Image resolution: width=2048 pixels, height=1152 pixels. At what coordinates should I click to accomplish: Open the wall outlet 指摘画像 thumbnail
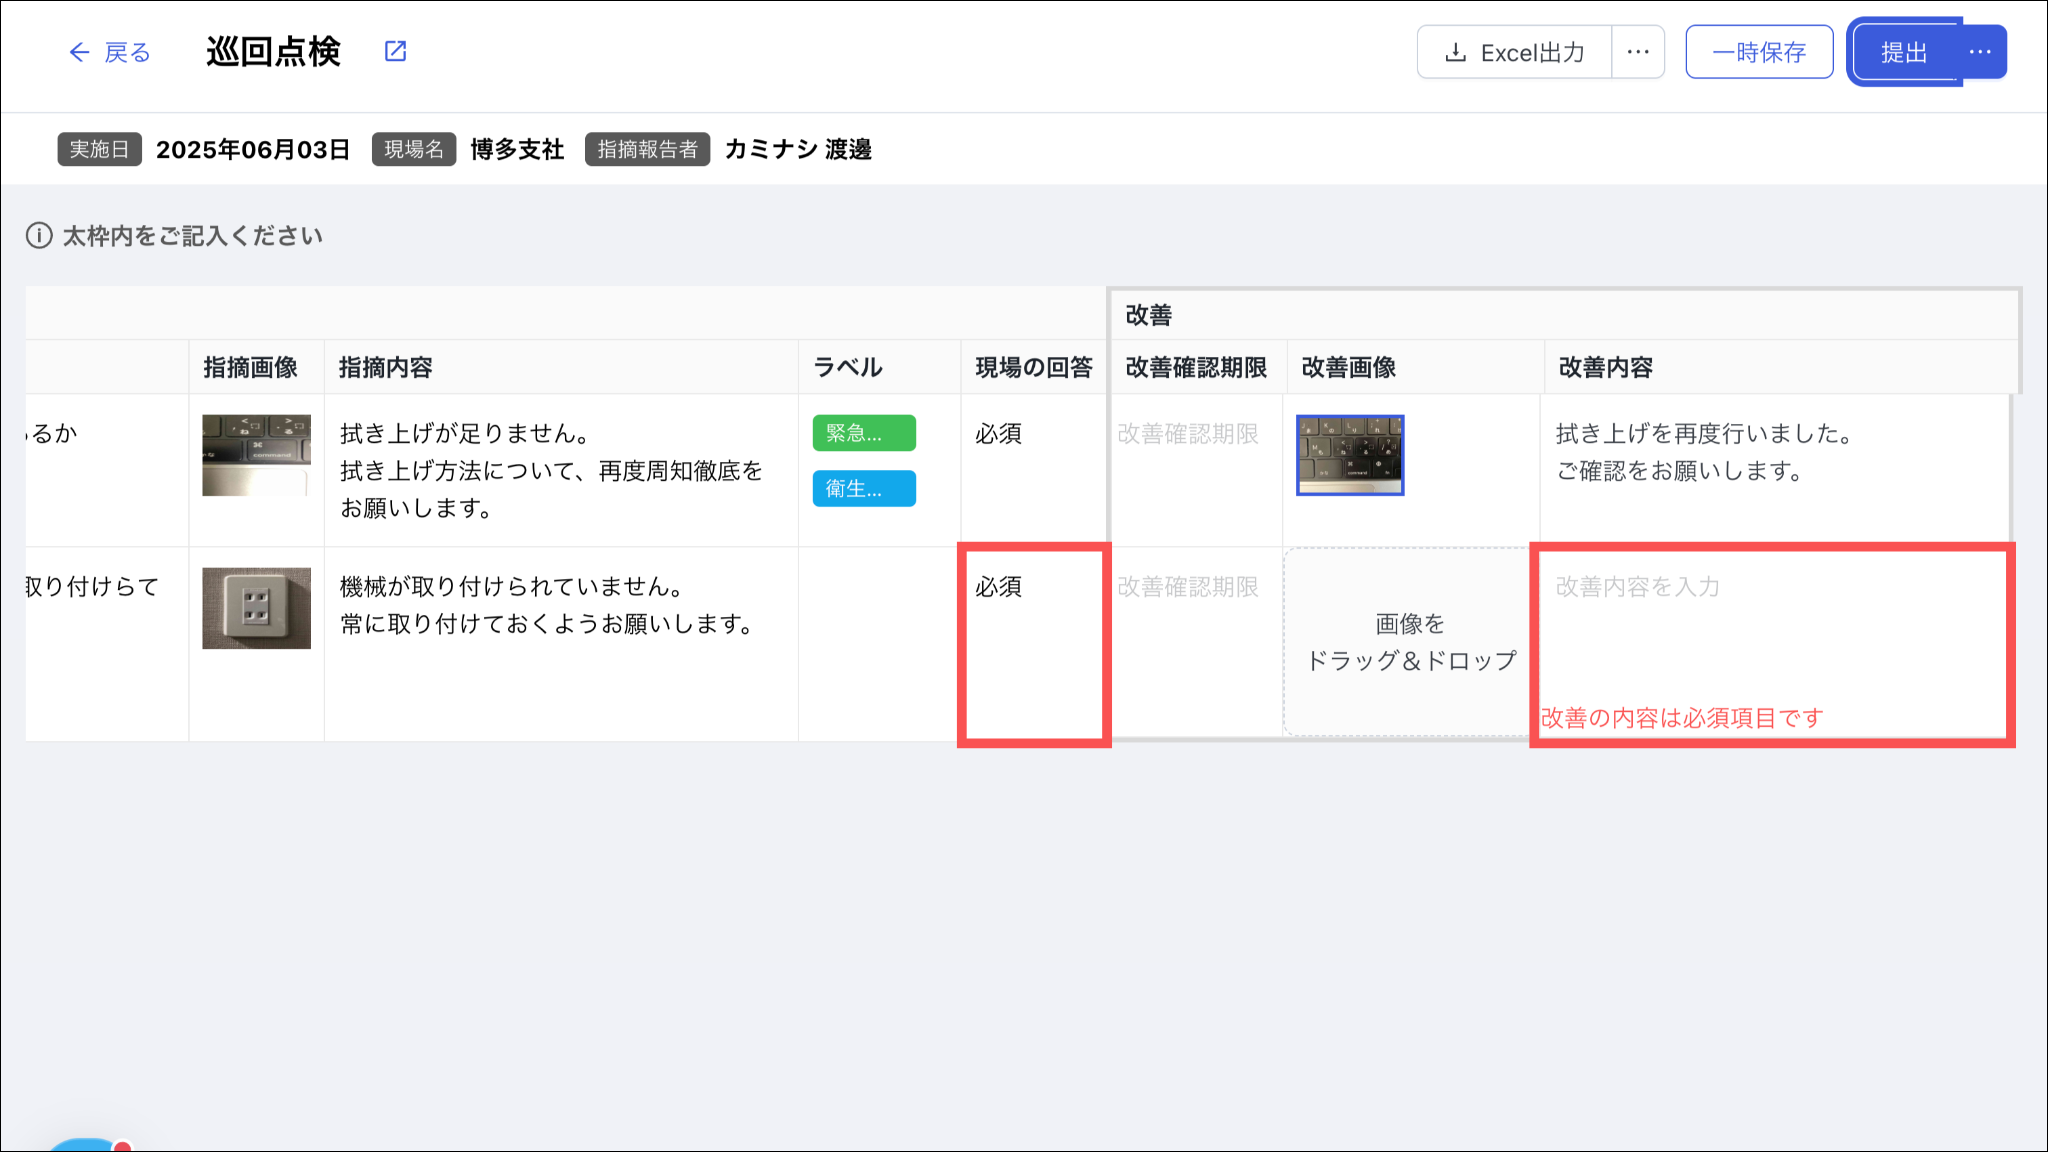256,608
